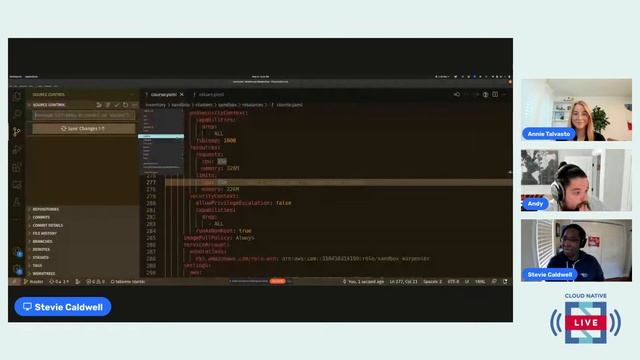Expand the COMMIT DETAILS section
The width and height of the screenshot is (640, 360).
tap(48, 225)
